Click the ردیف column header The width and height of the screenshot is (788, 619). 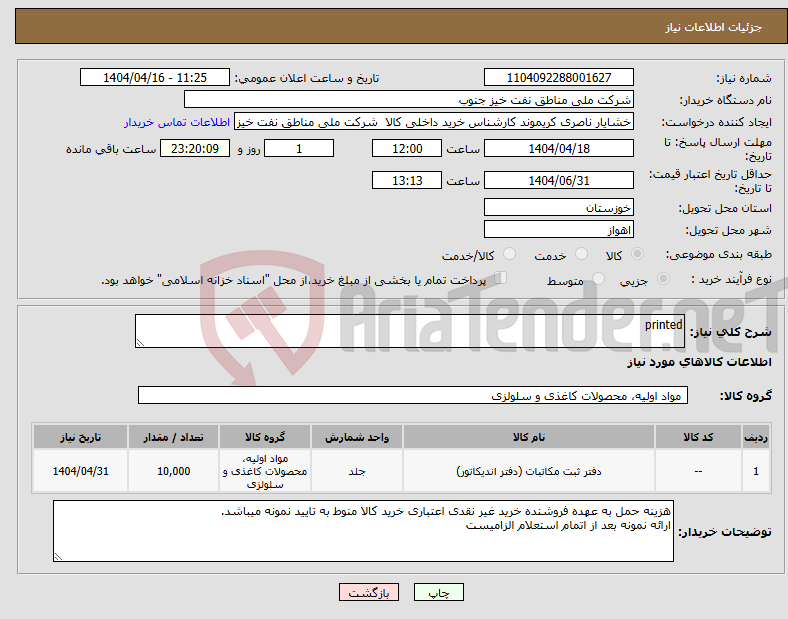[x=756, y=437]
